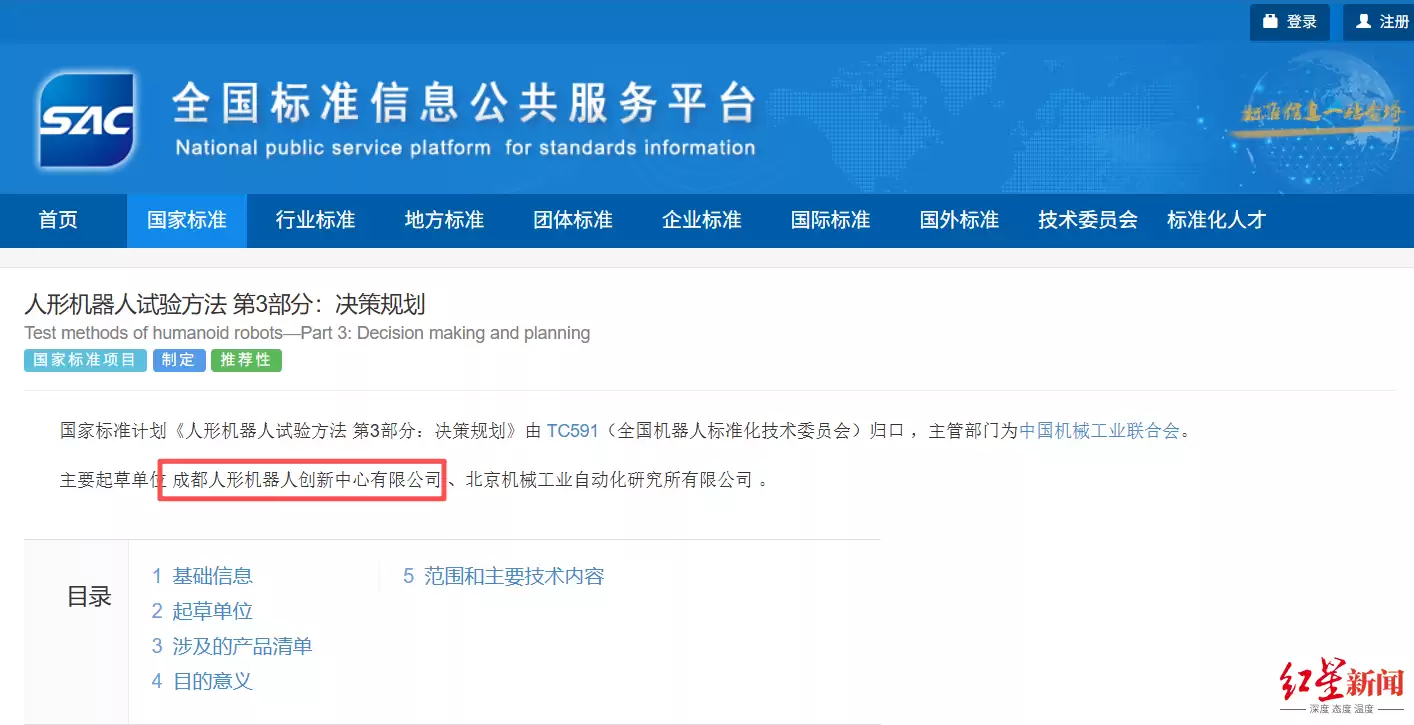Viewport: 1414px width, 725px height.
Task: Click the briefcase icon beside 登录
Action: (x=1271, y=21)
